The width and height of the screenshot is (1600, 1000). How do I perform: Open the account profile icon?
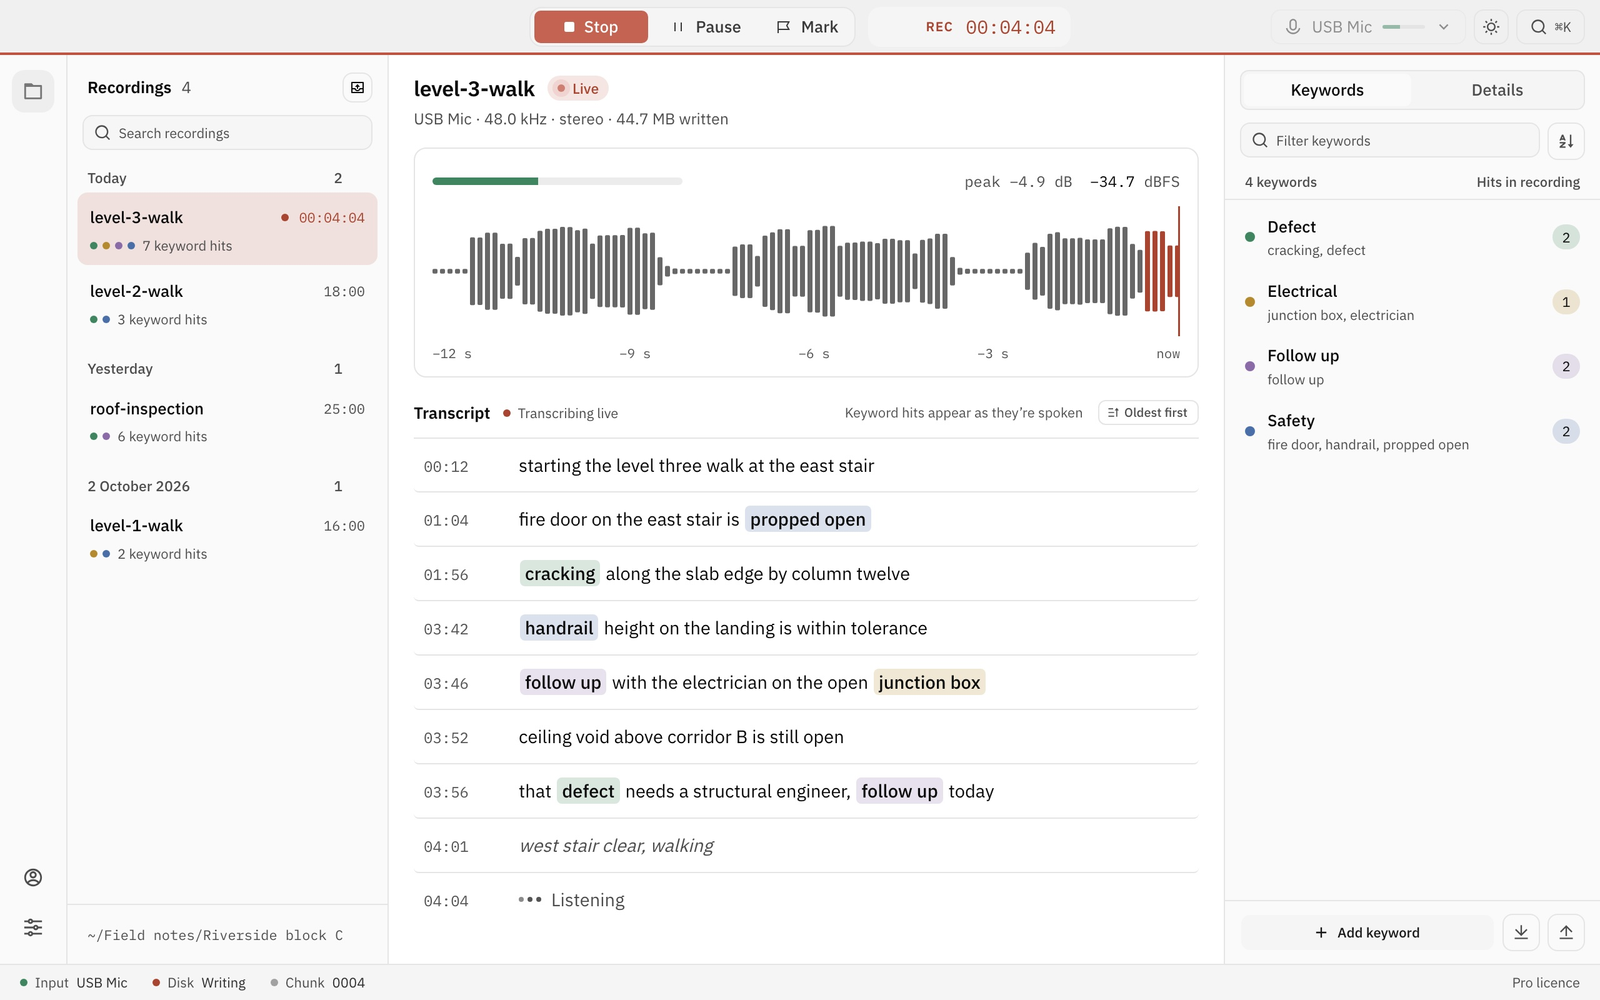pyautogui.click(x=33, y=877)
